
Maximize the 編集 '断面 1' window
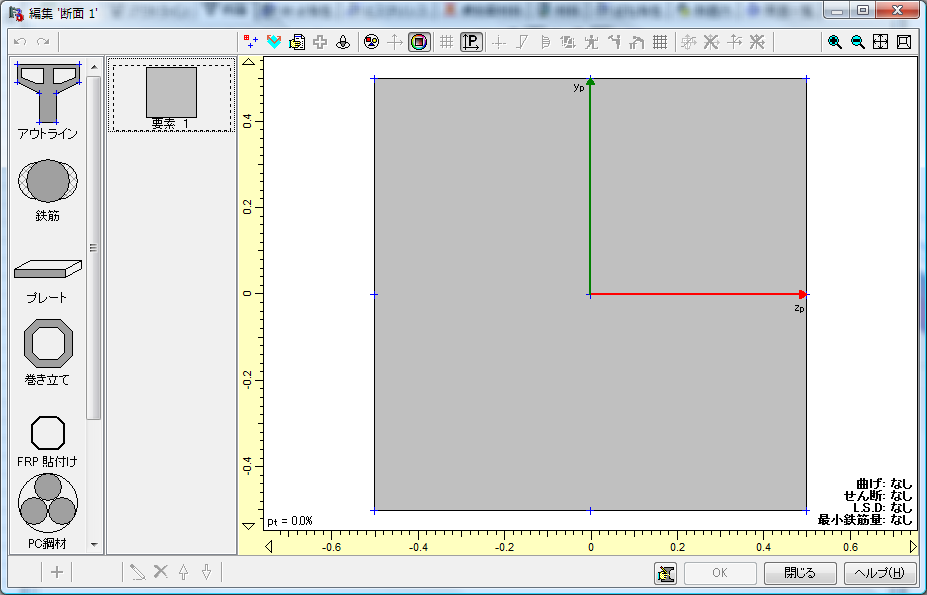(x=863, y=10)
